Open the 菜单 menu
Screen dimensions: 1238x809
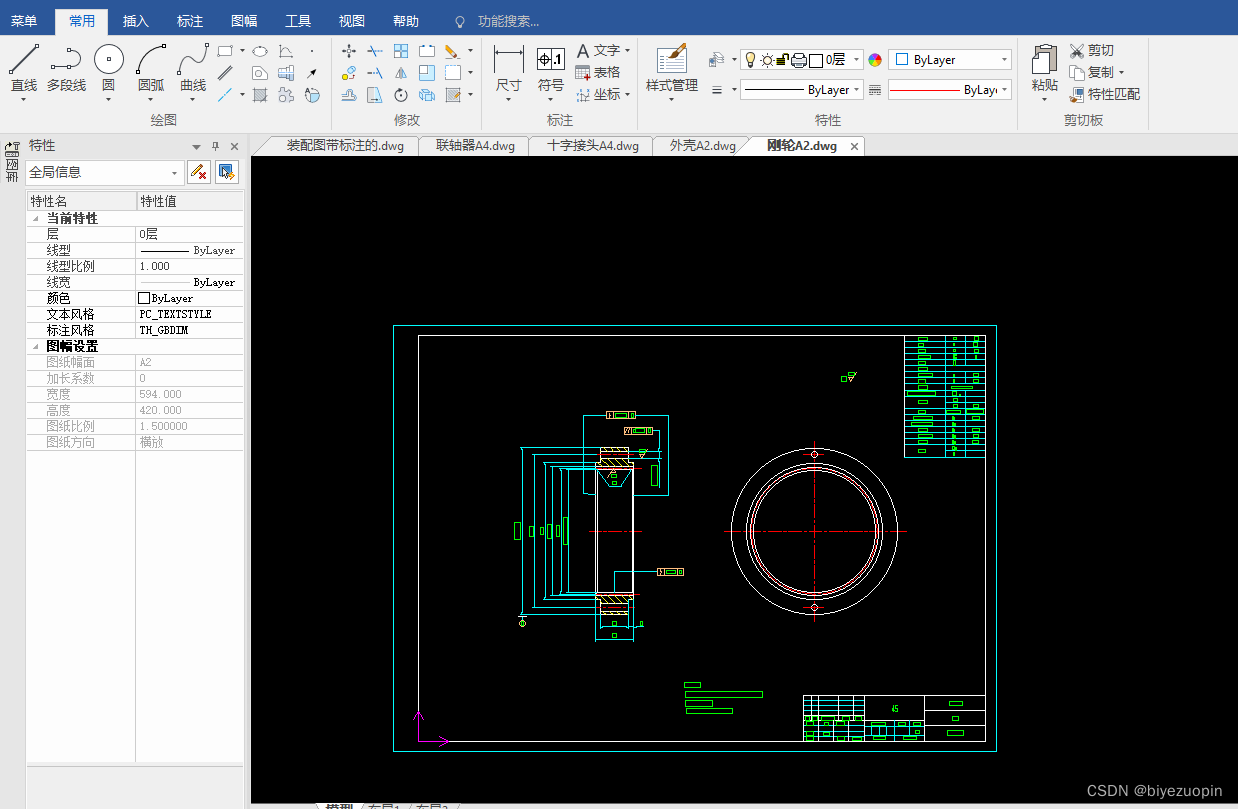(x=24, y=20)
